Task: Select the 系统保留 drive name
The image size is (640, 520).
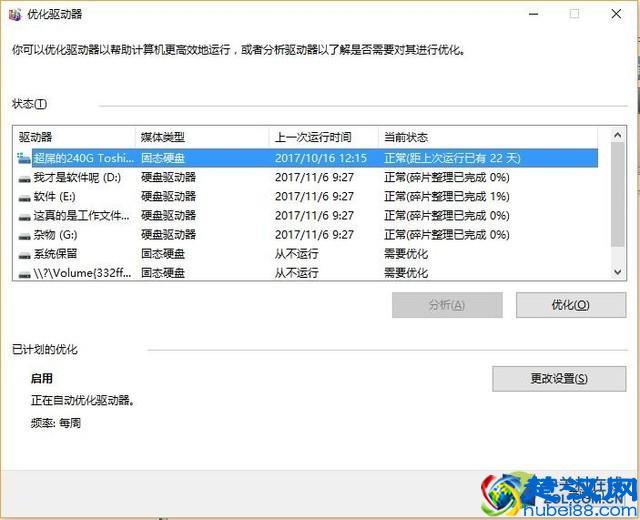Action: click(55, 254)
